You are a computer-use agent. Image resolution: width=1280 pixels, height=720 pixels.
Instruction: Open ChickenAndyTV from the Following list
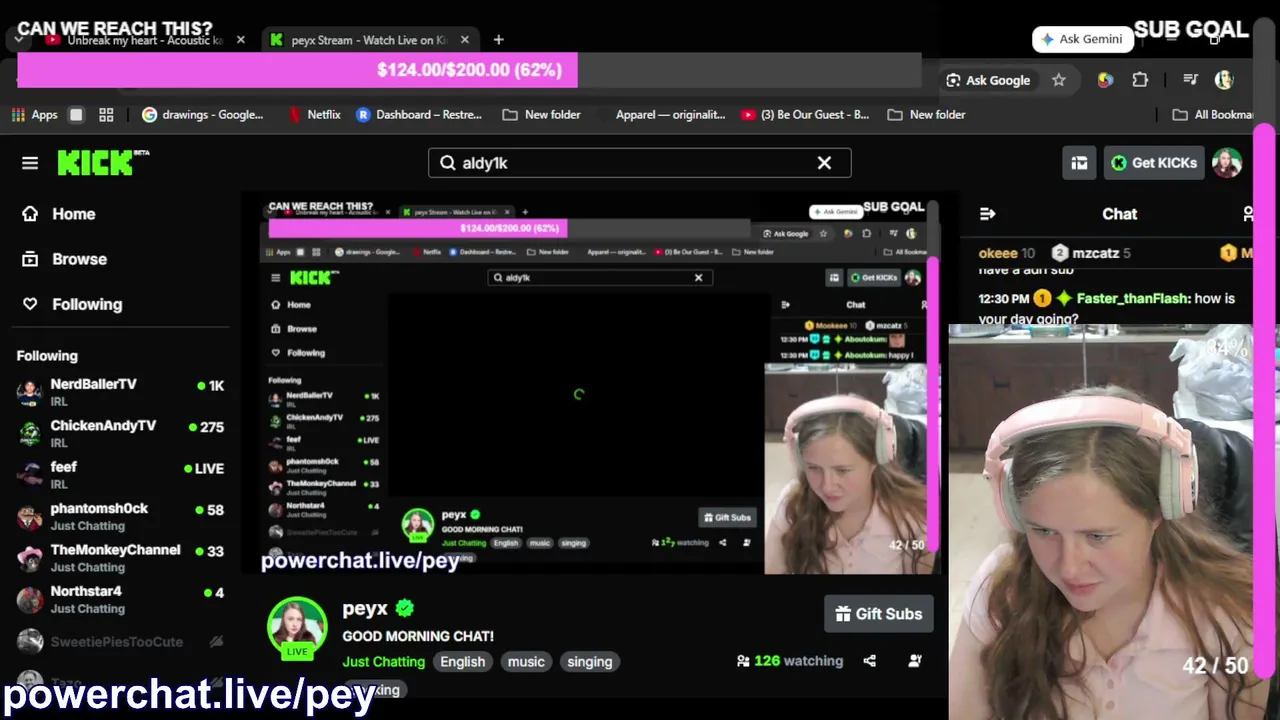(120, 433)
